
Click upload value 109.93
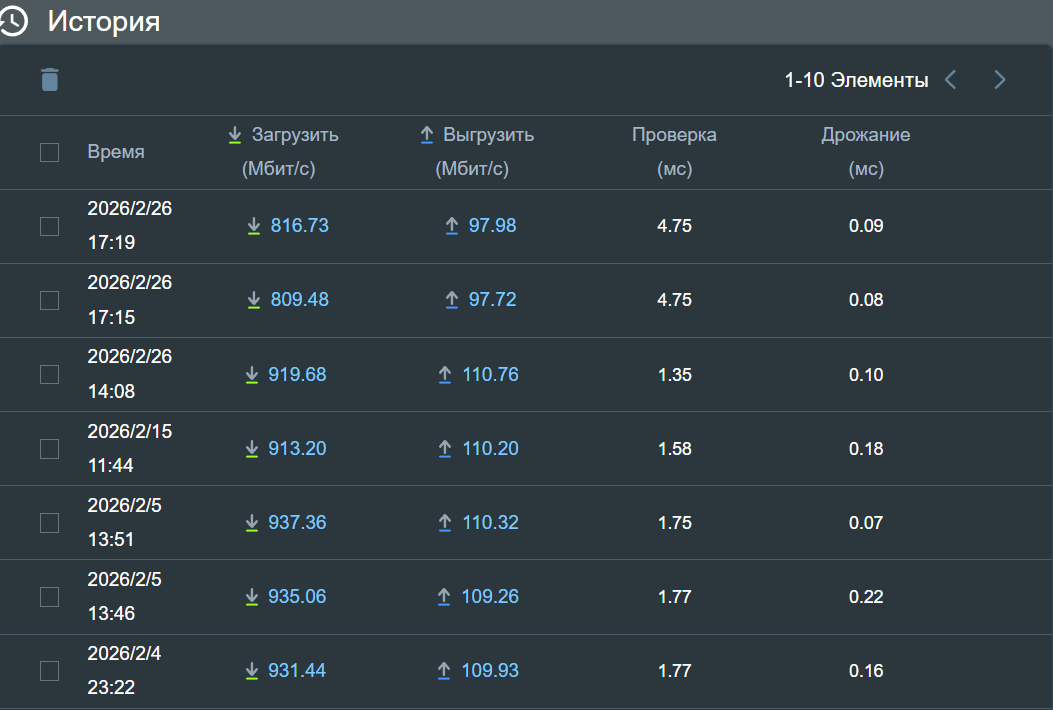coord(490,670)
